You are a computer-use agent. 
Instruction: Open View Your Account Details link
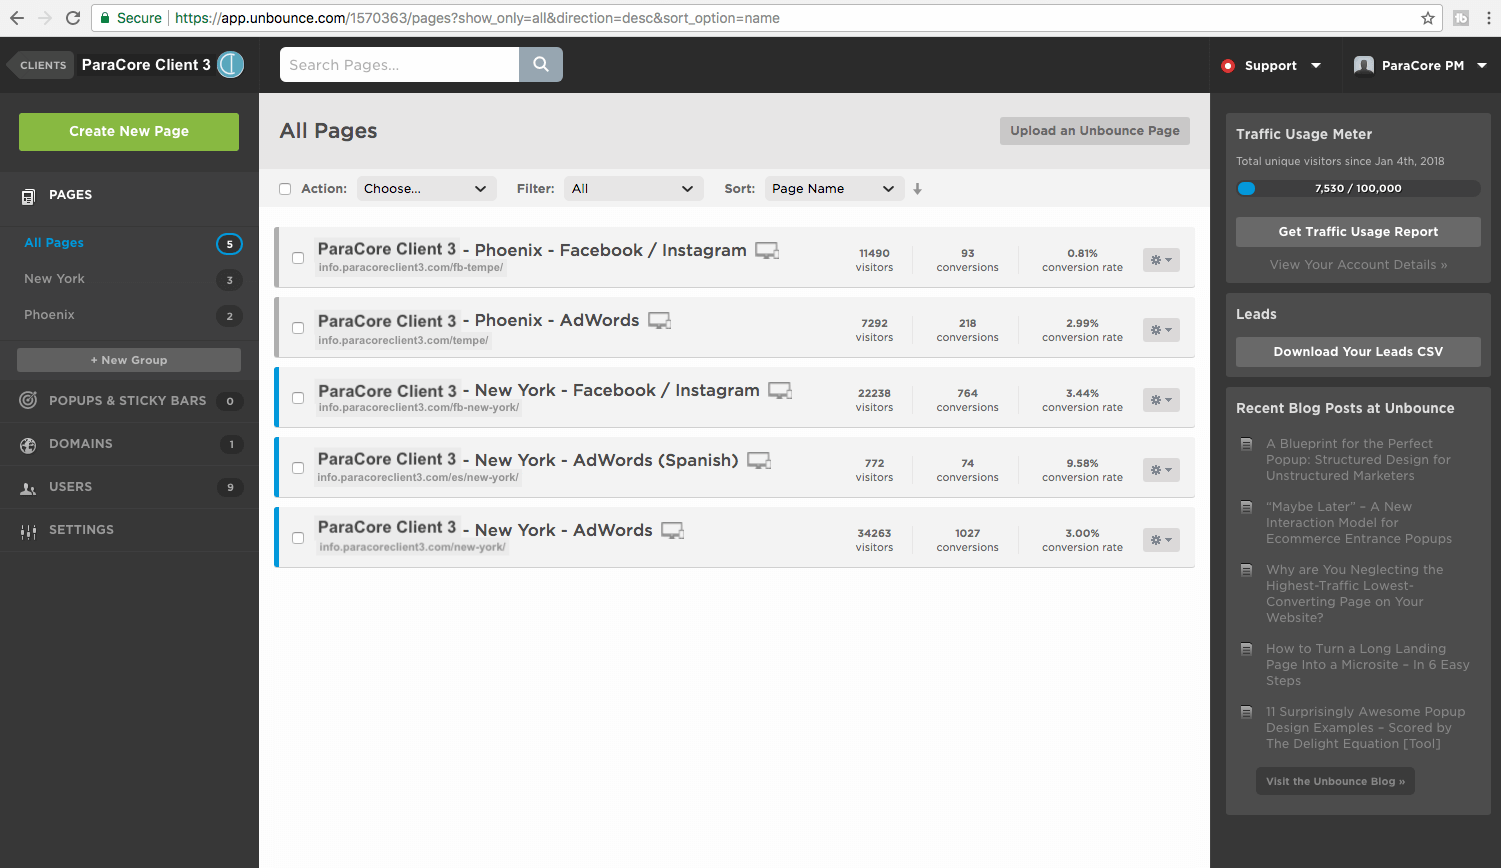[1358, 265]
